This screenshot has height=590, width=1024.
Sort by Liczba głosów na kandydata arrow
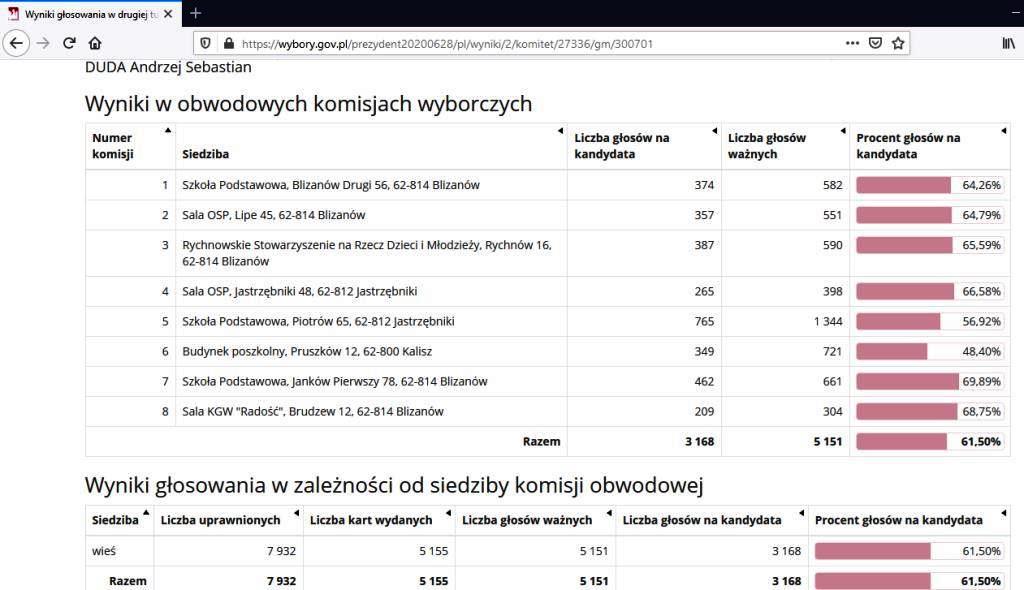(x=714, y=131)
